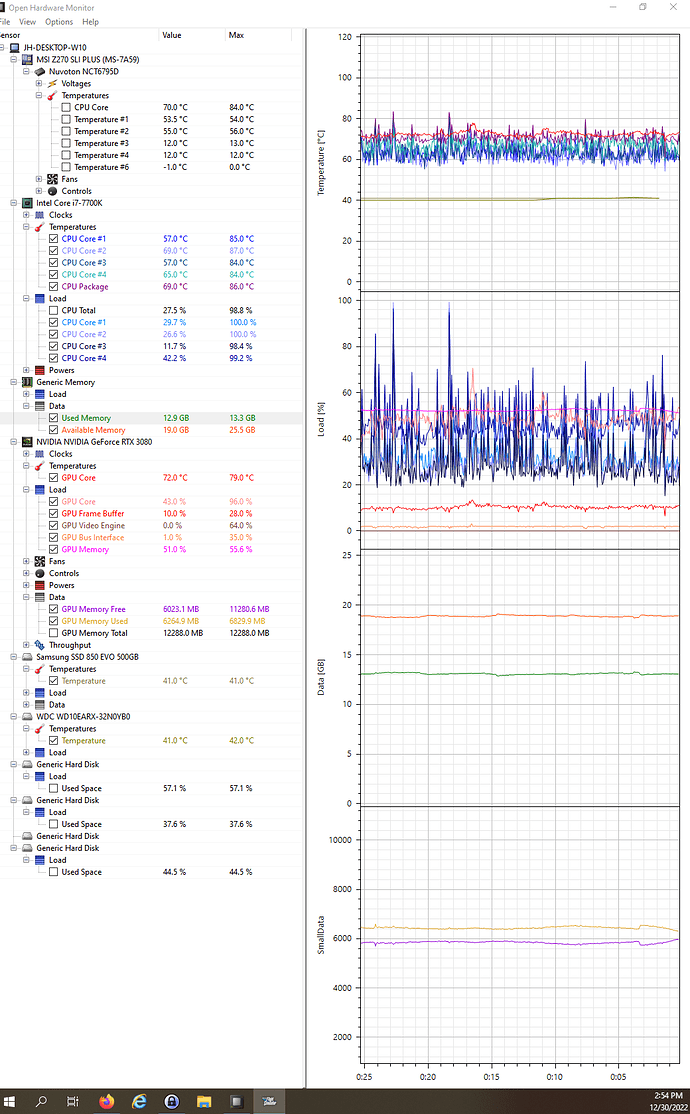Uncheck WDC WD10EARX Temperature checkbox
This screenshot has height=1114, width=690.
click(53, 740)
